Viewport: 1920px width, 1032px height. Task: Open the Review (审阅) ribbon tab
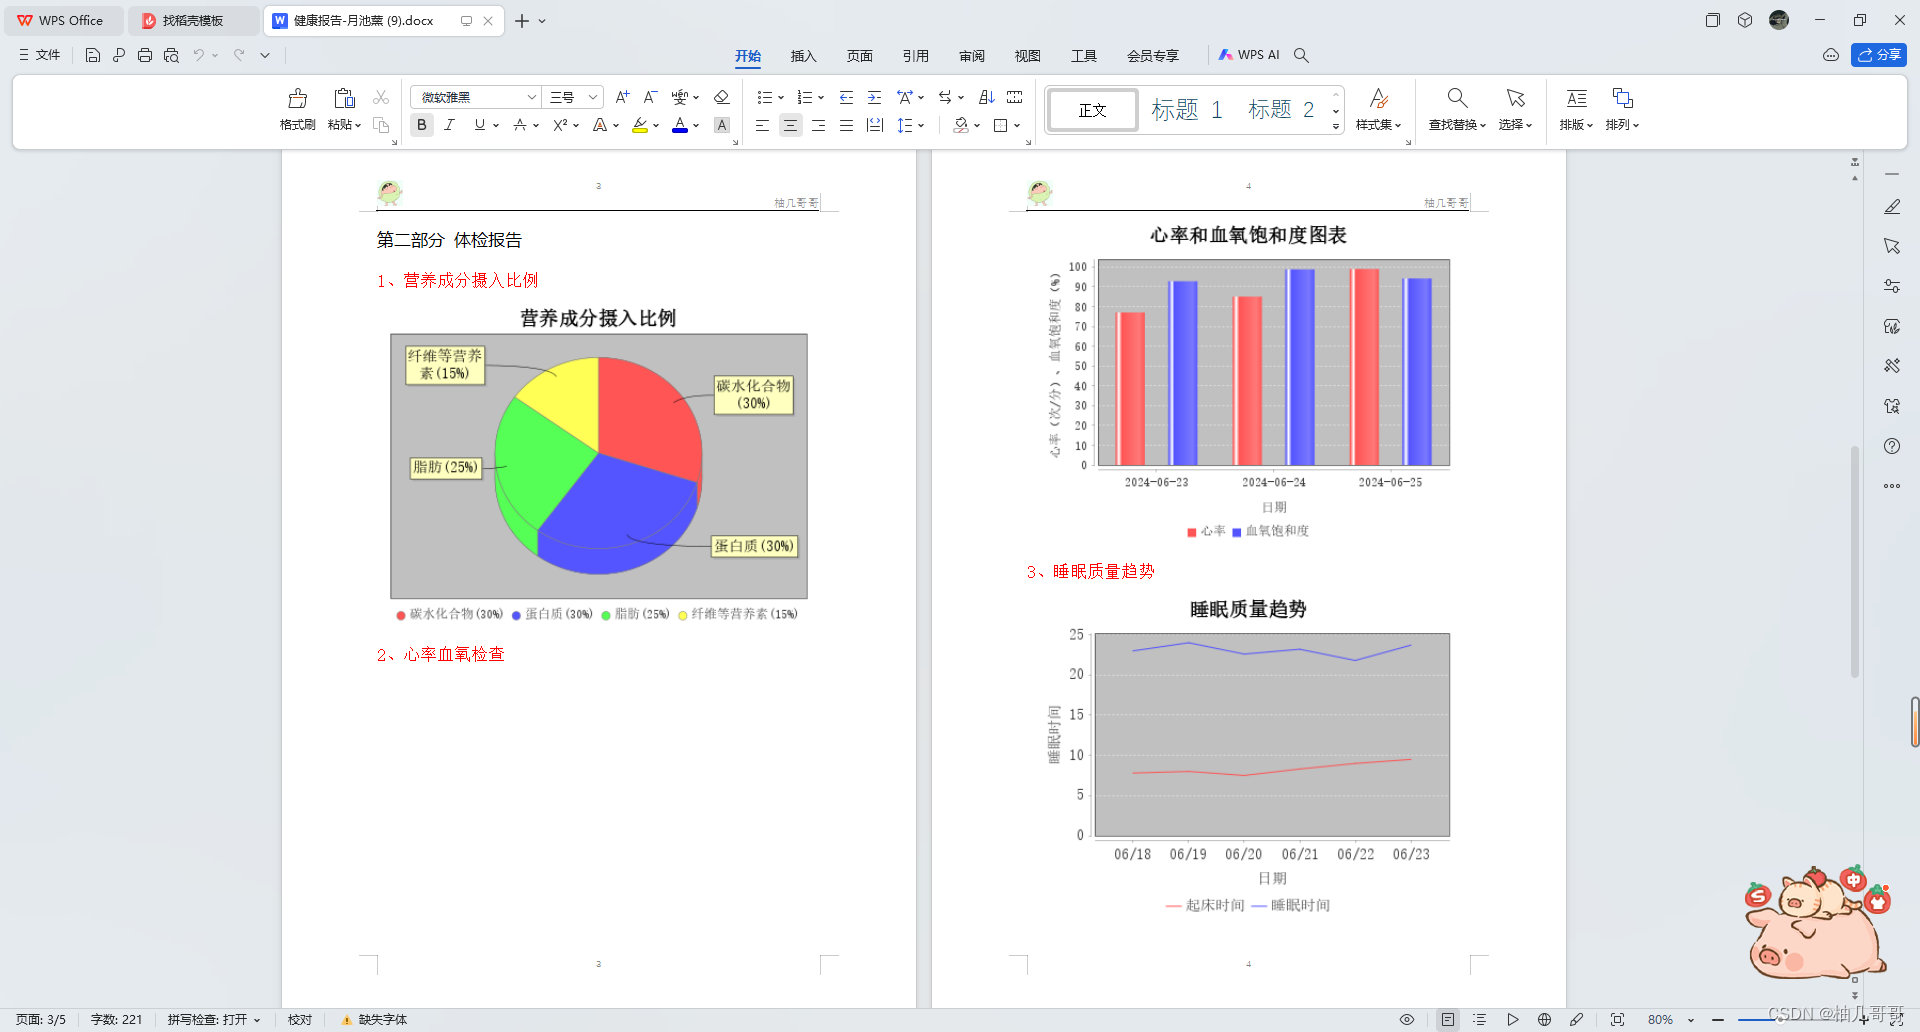click(x=971, y=55)
